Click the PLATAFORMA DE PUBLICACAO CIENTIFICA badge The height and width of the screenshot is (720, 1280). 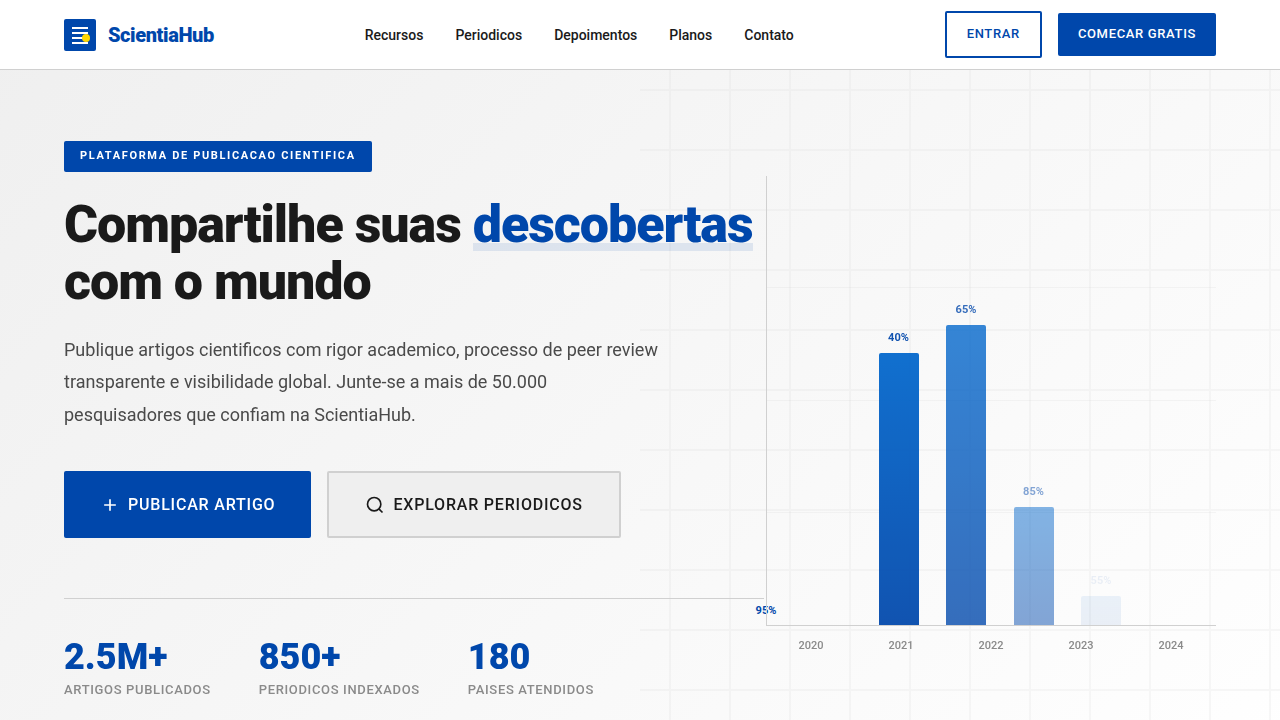[217, 156]
